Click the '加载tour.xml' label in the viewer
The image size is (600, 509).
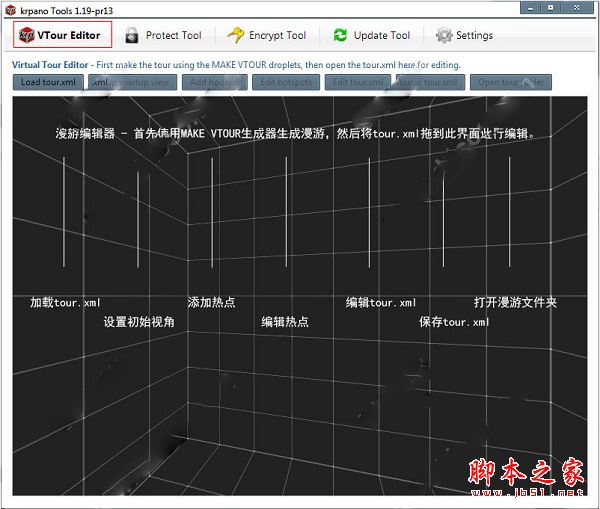65,303
